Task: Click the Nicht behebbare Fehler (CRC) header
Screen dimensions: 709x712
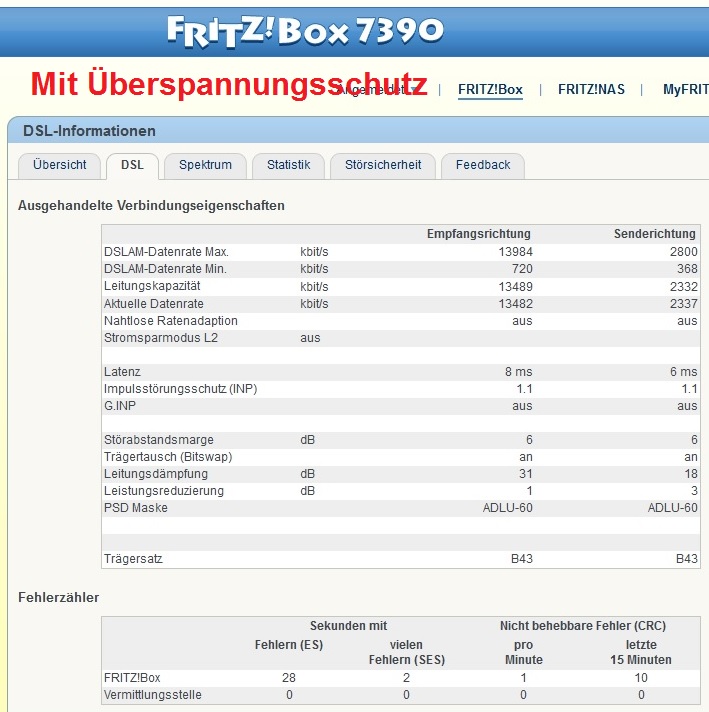Action: [583, 626]
